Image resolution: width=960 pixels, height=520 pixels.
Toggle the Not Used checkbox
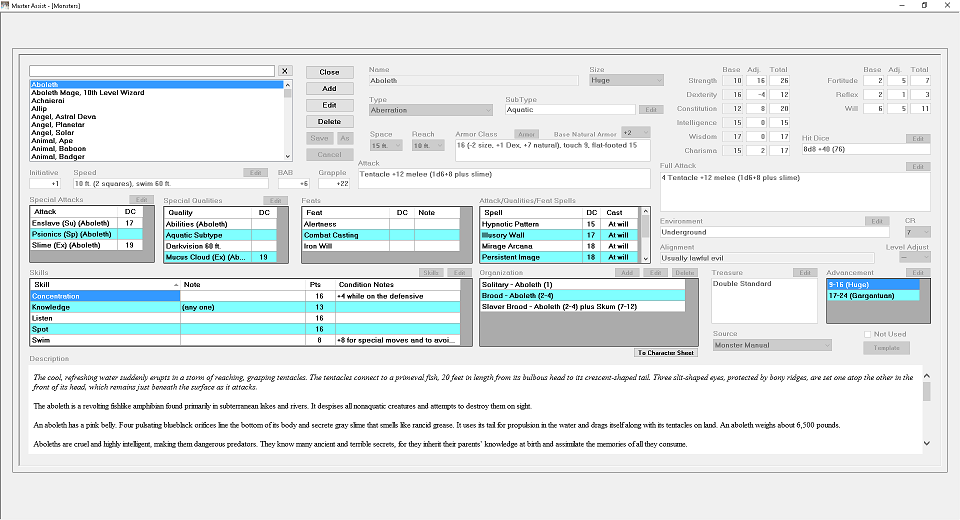[868, 334]
